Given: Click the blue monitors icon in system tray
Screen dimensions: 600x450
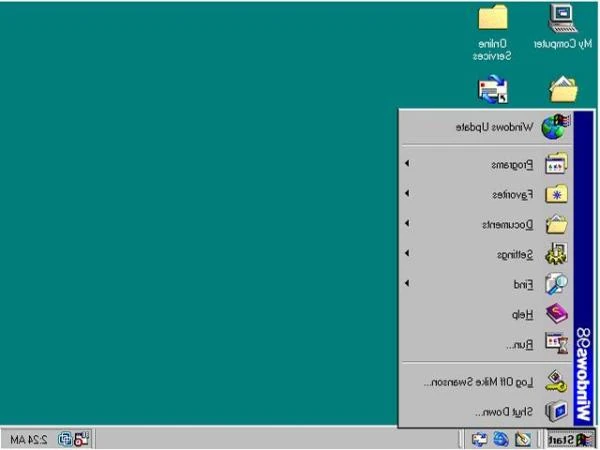Looking at the screenshot, I should click(x=65, y=439).
